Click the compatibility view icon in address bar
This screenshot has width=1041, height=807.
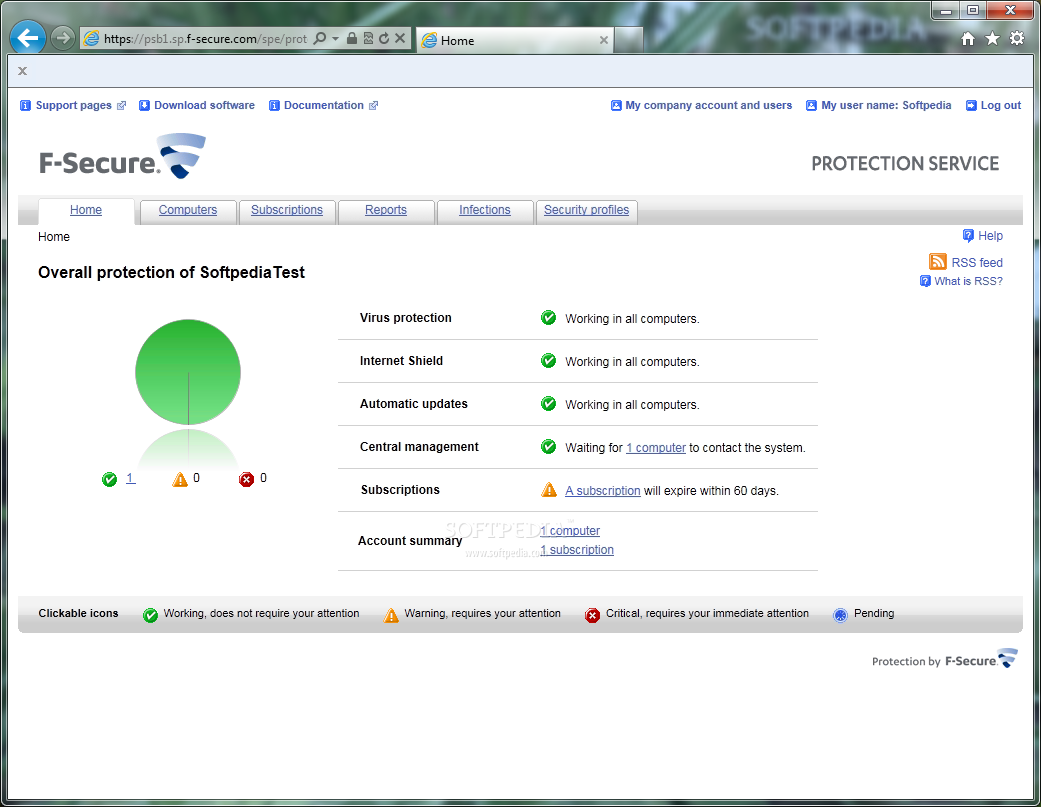[x=368, y=38]
